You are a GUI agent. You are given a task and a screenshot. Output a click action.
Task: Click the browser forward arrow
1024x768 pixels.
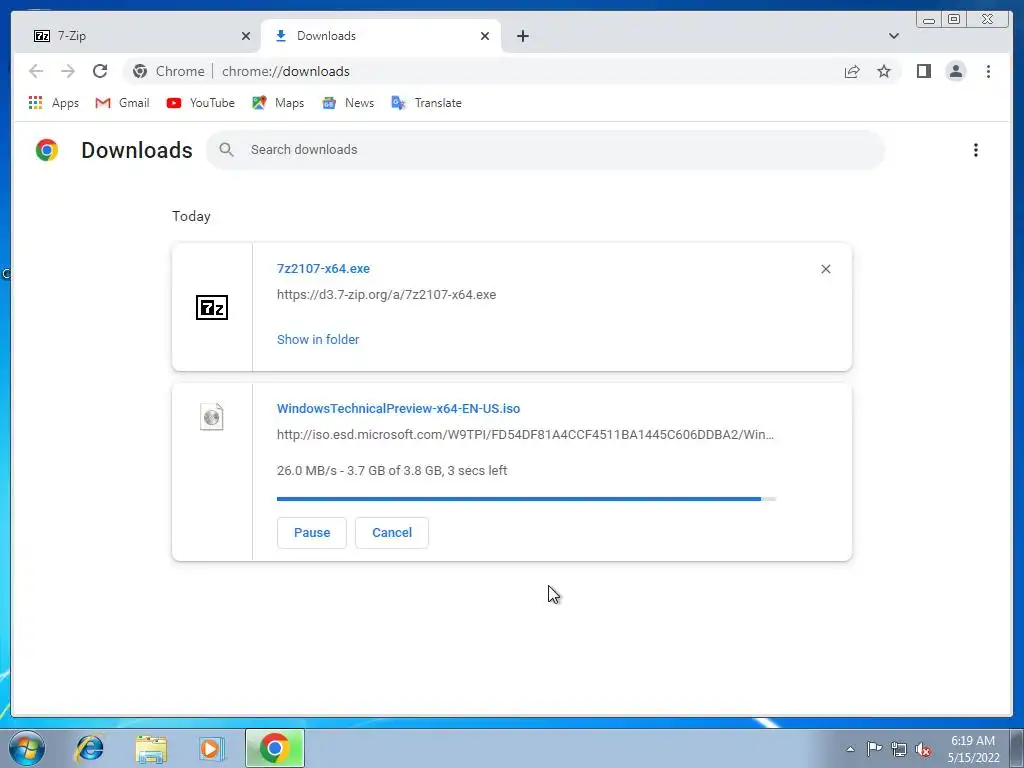point(68,71)
